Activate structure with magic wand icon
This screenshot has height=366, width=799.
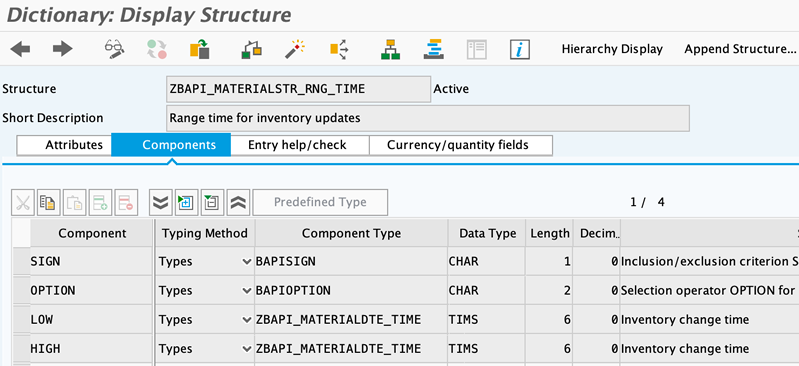295,49
